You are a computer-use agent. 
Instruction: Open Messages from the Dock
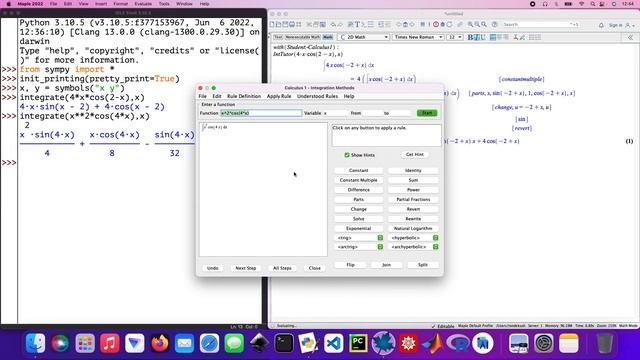tap(234, 343)
